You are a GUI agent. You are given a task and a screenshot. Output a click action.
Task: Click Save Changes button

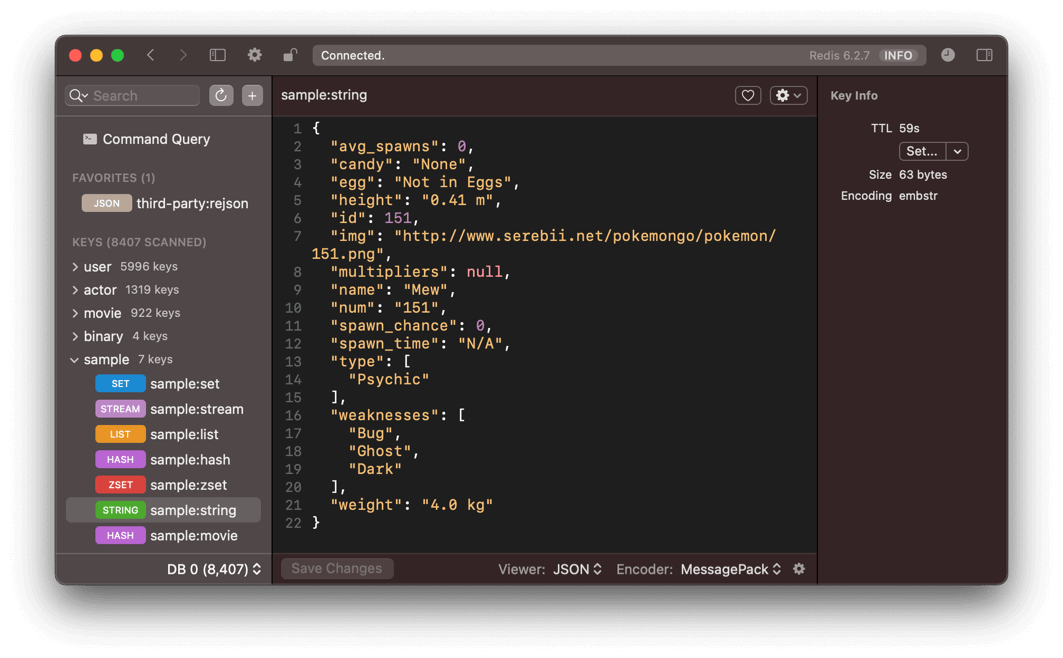[x=337, y=569]
